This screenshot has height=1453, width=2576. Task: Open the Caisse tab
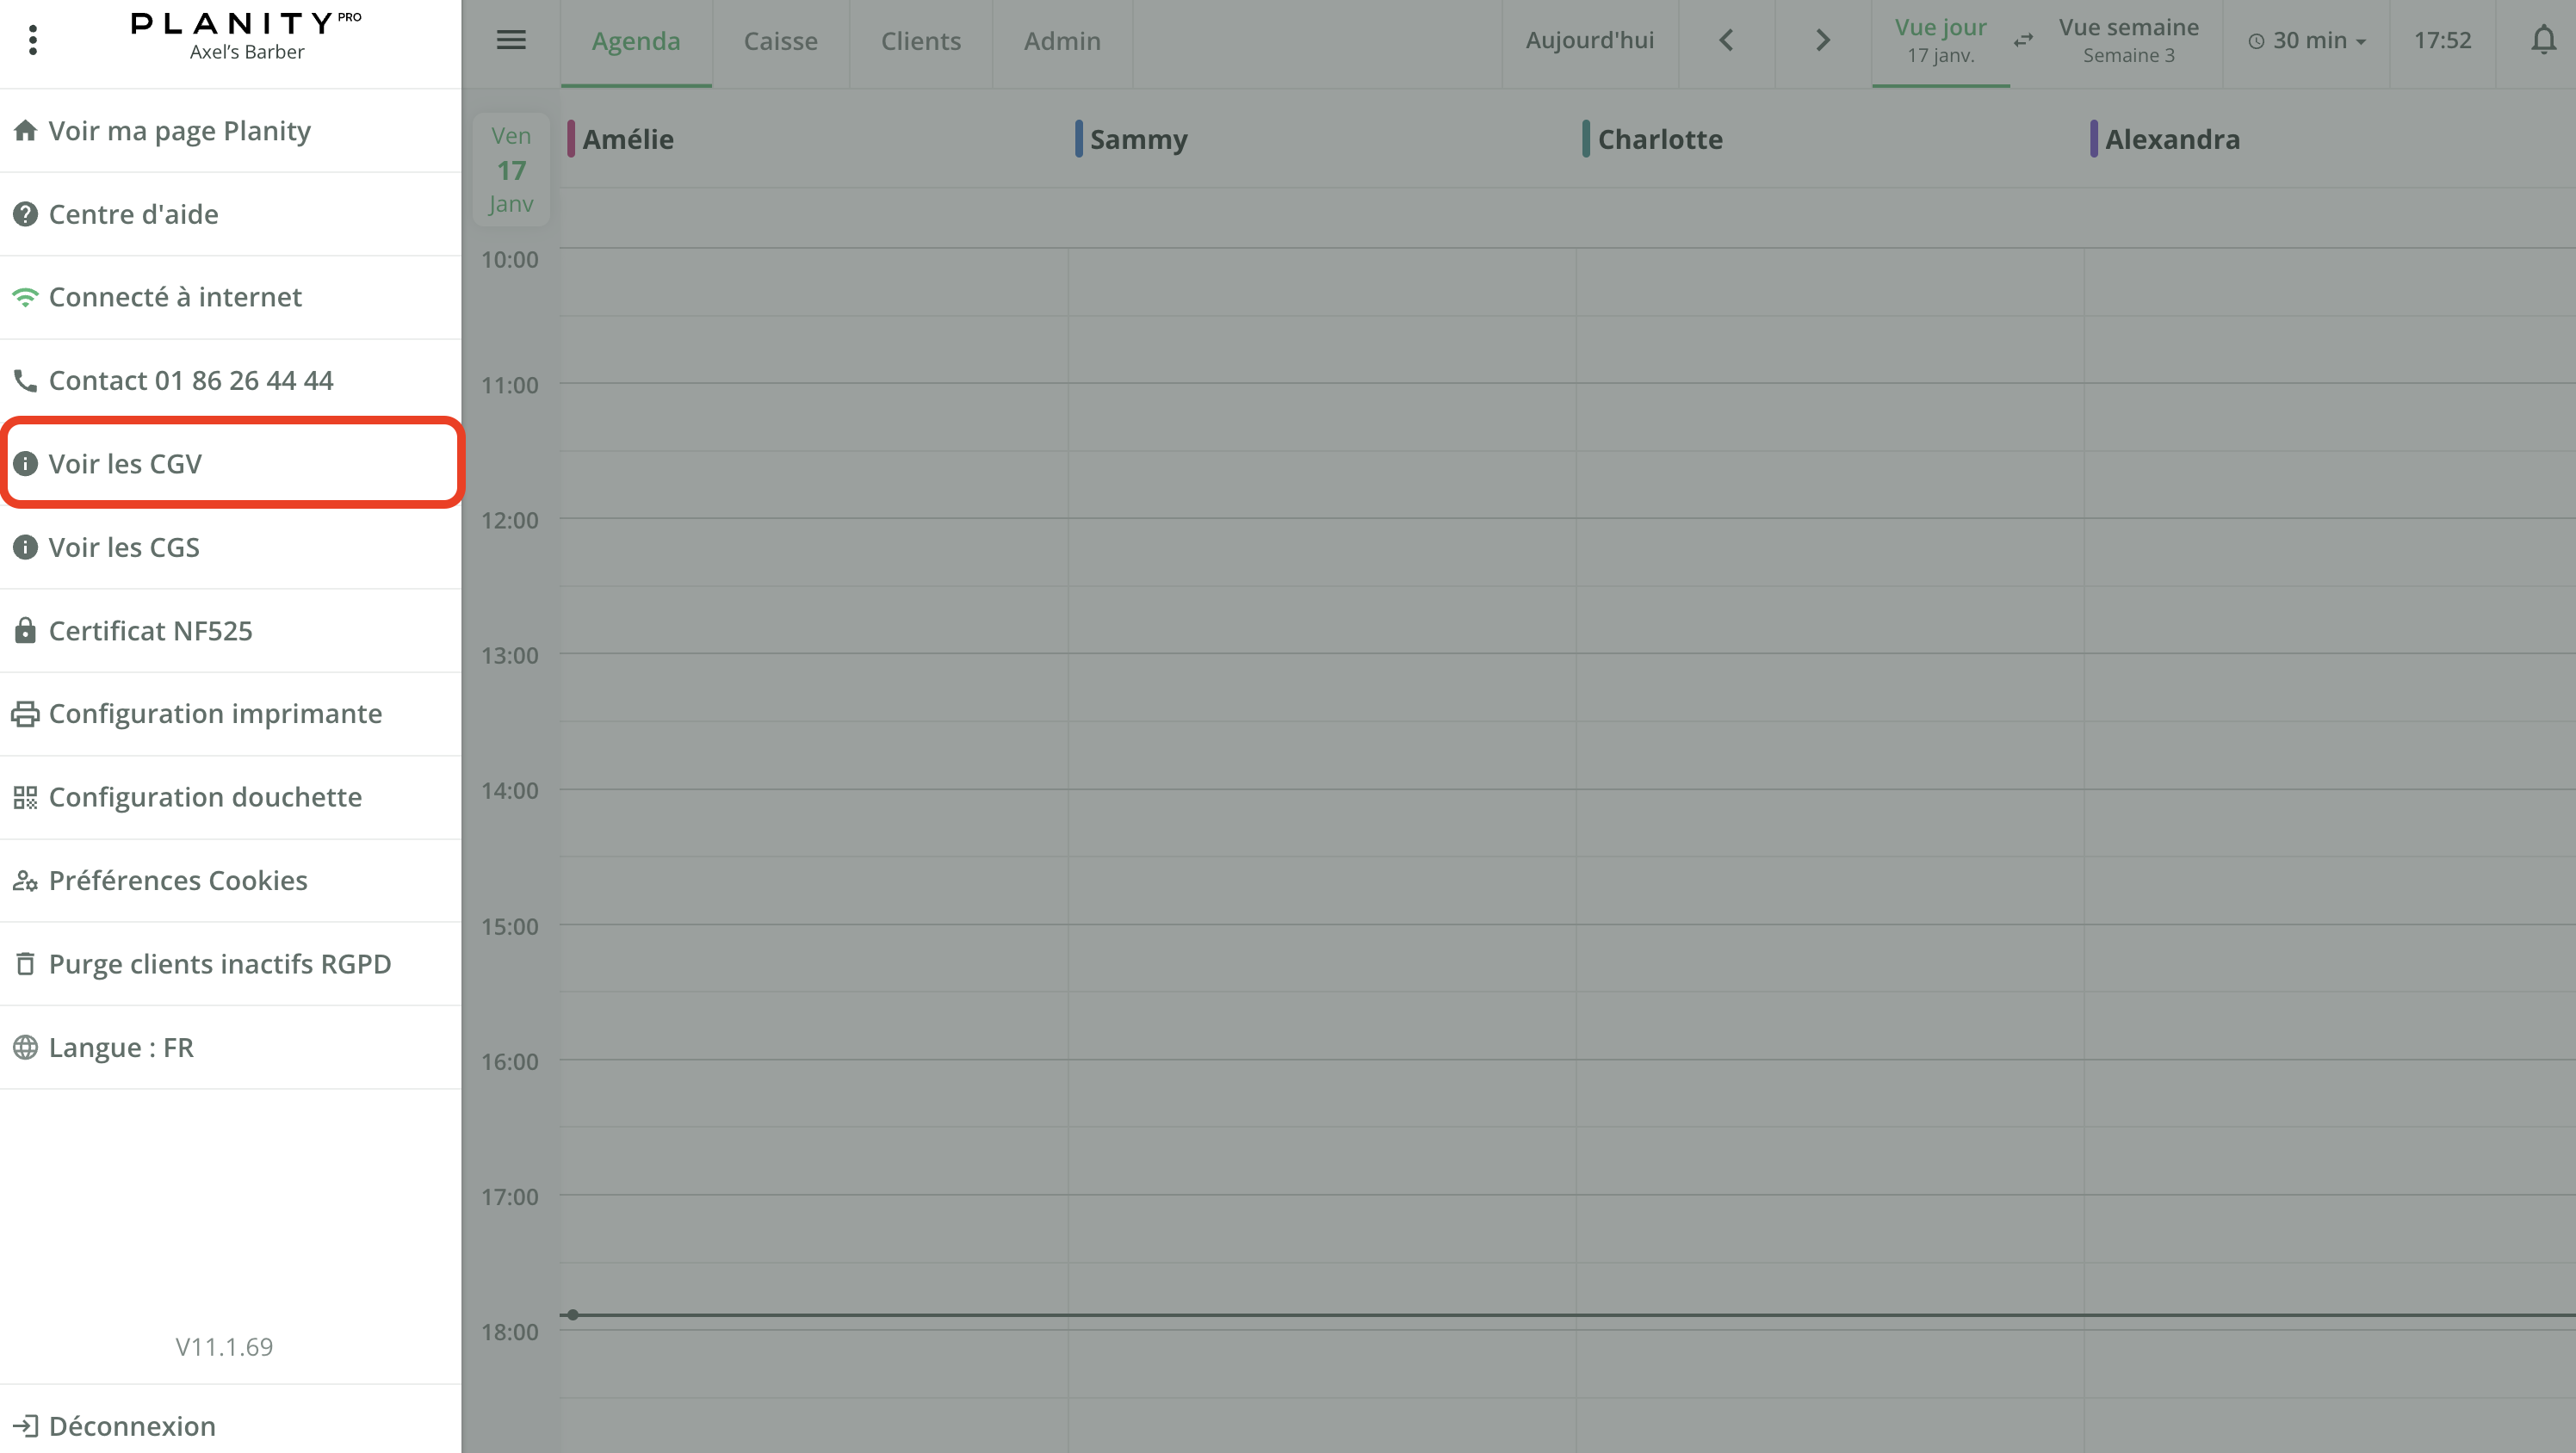780,40
